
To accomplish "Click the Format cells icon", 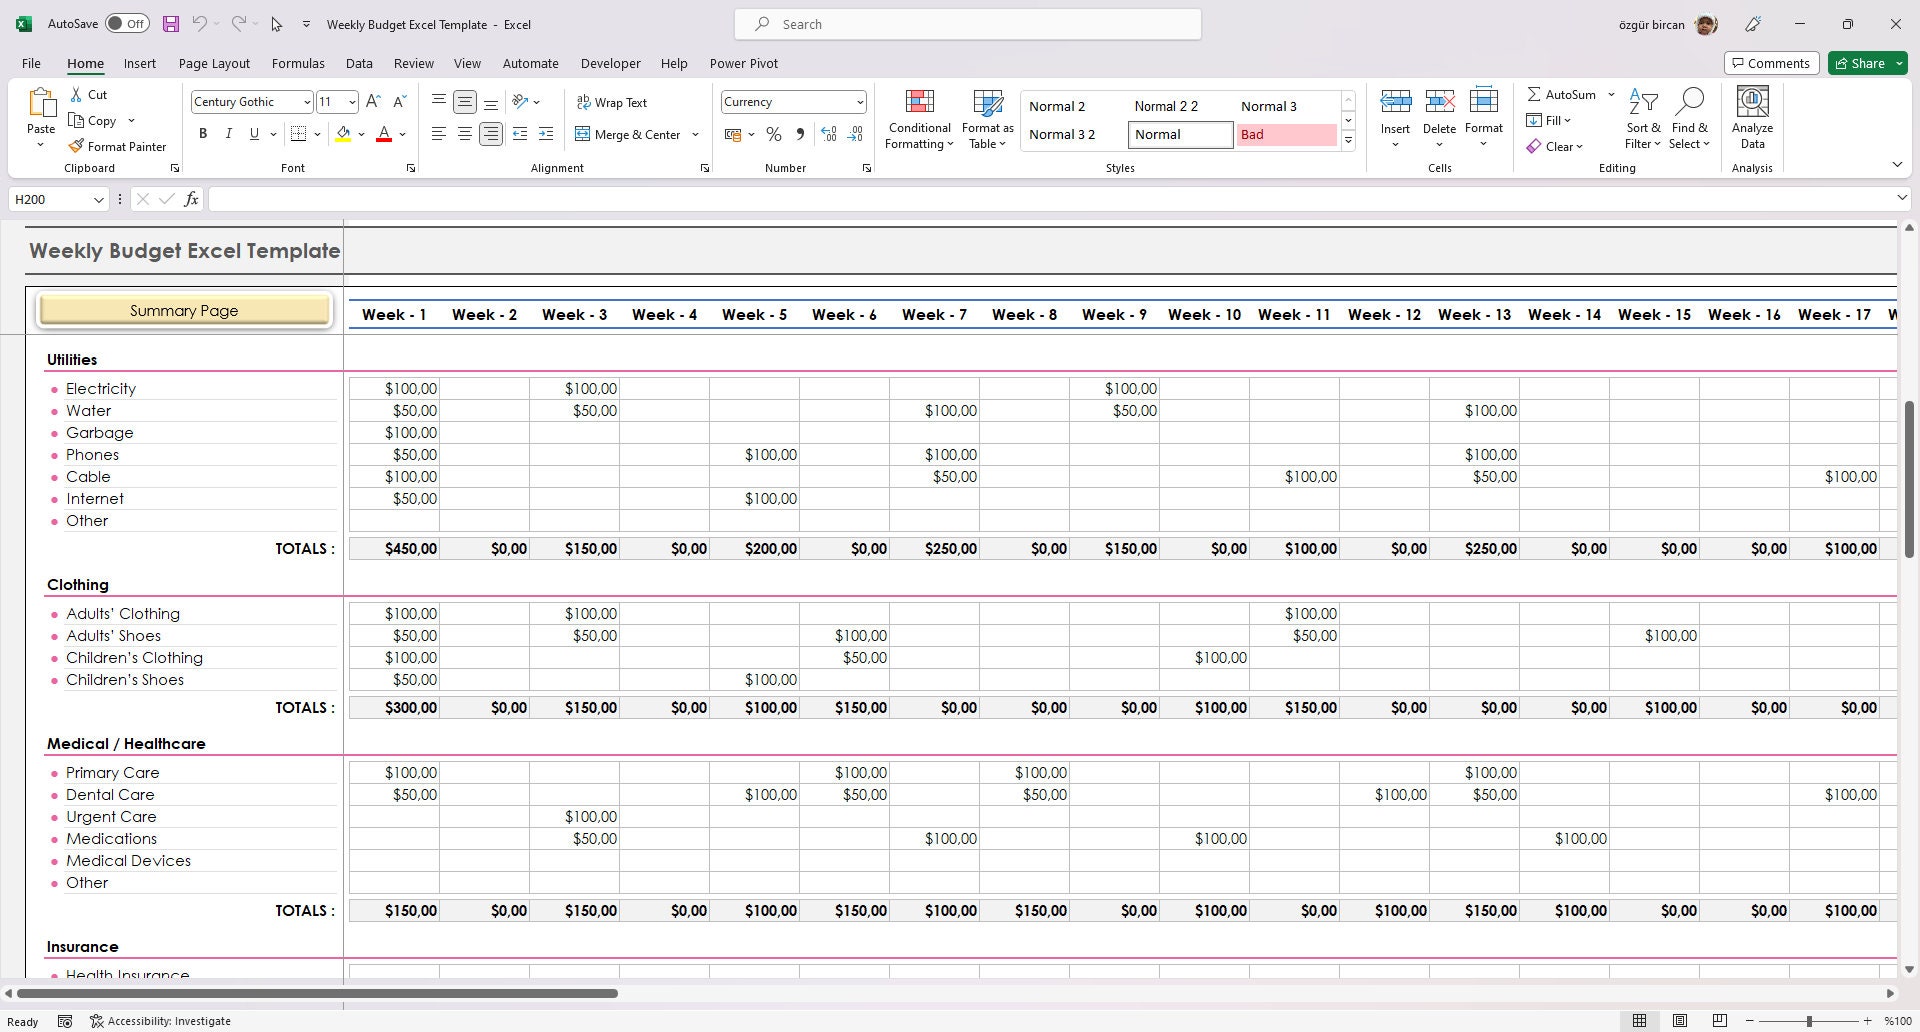I will pos(1483,102).
